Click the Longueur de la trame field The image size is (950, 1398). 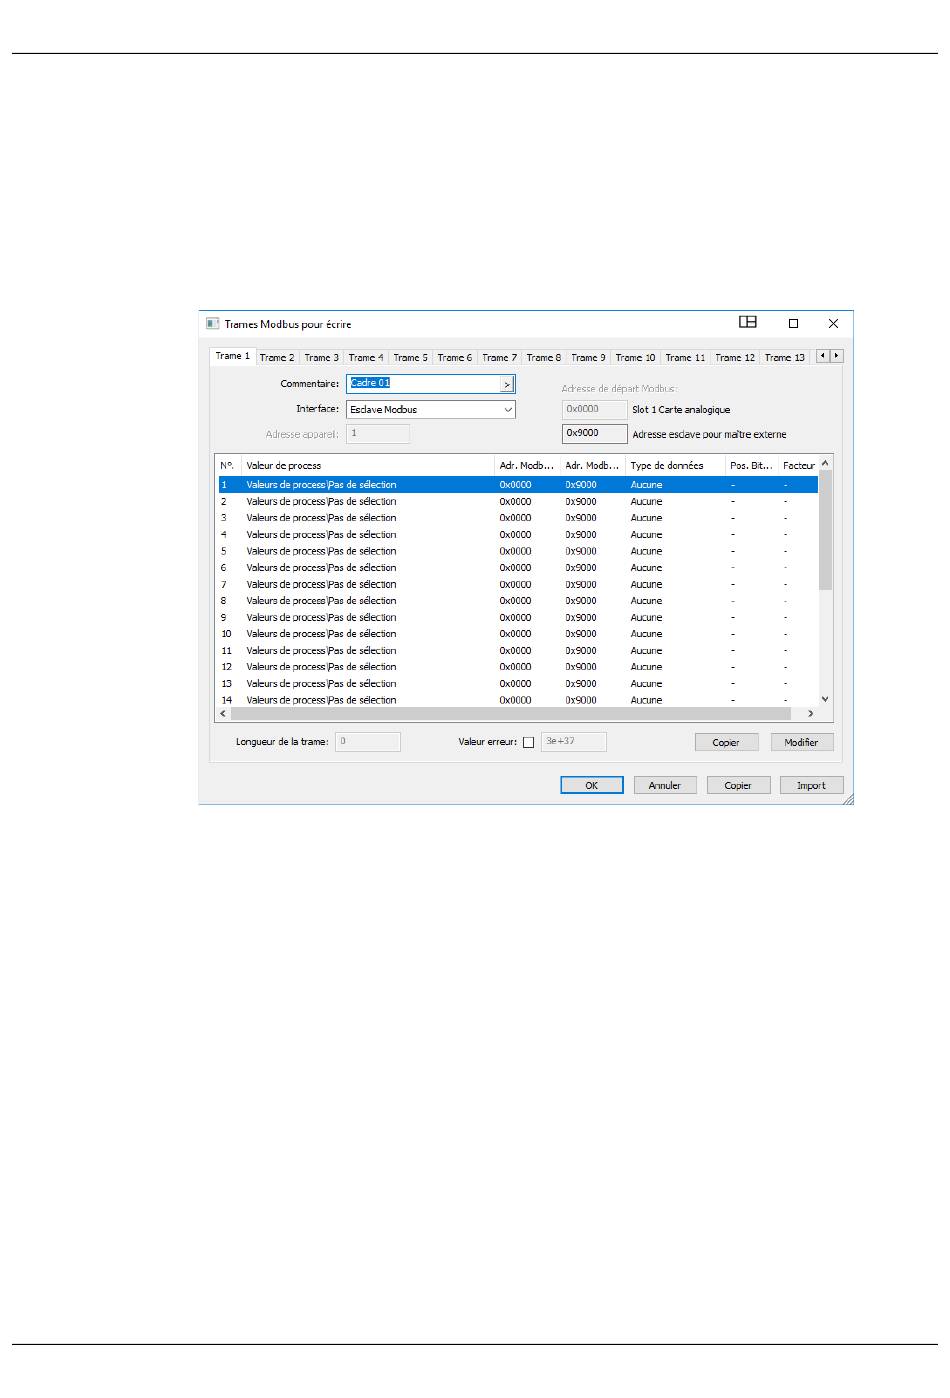(x=368, y=742)
